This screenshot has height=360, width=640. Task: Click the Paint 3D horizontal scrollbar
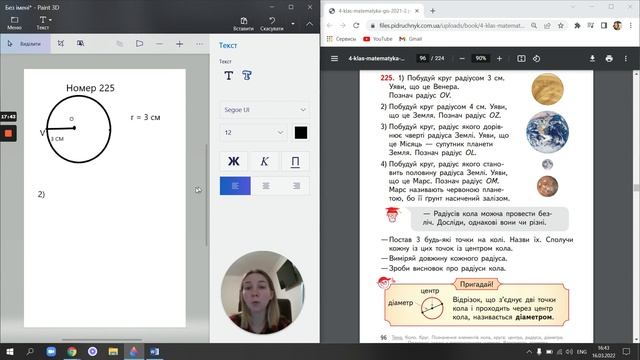tap(102, 340)
